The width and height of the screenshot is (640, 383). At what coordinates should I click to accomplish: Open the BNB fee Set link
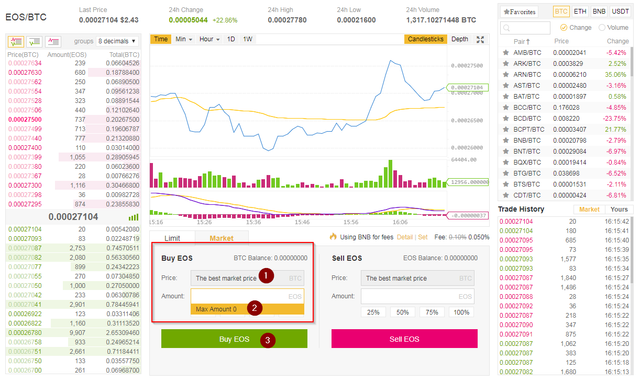pyautogui.click(x=423, y=237)
